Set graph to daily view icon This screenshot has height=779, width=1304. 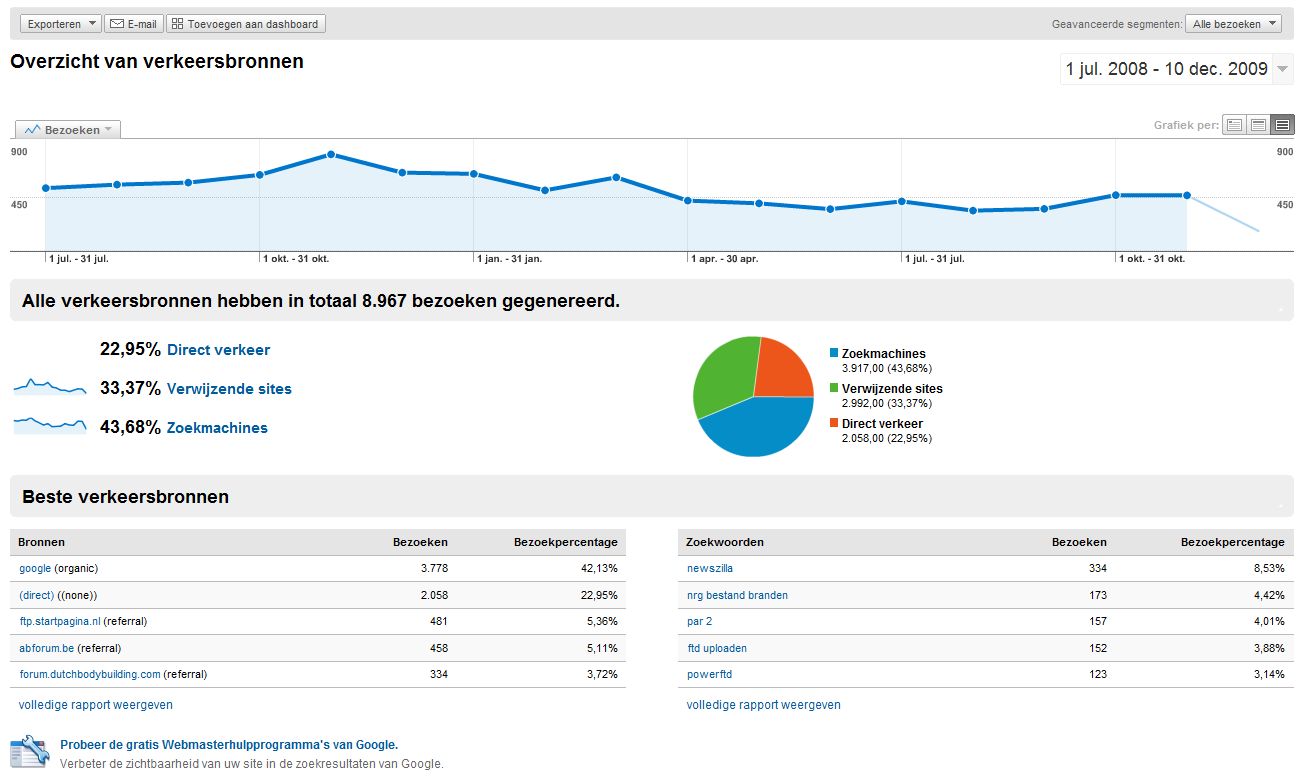(1235, 125)
